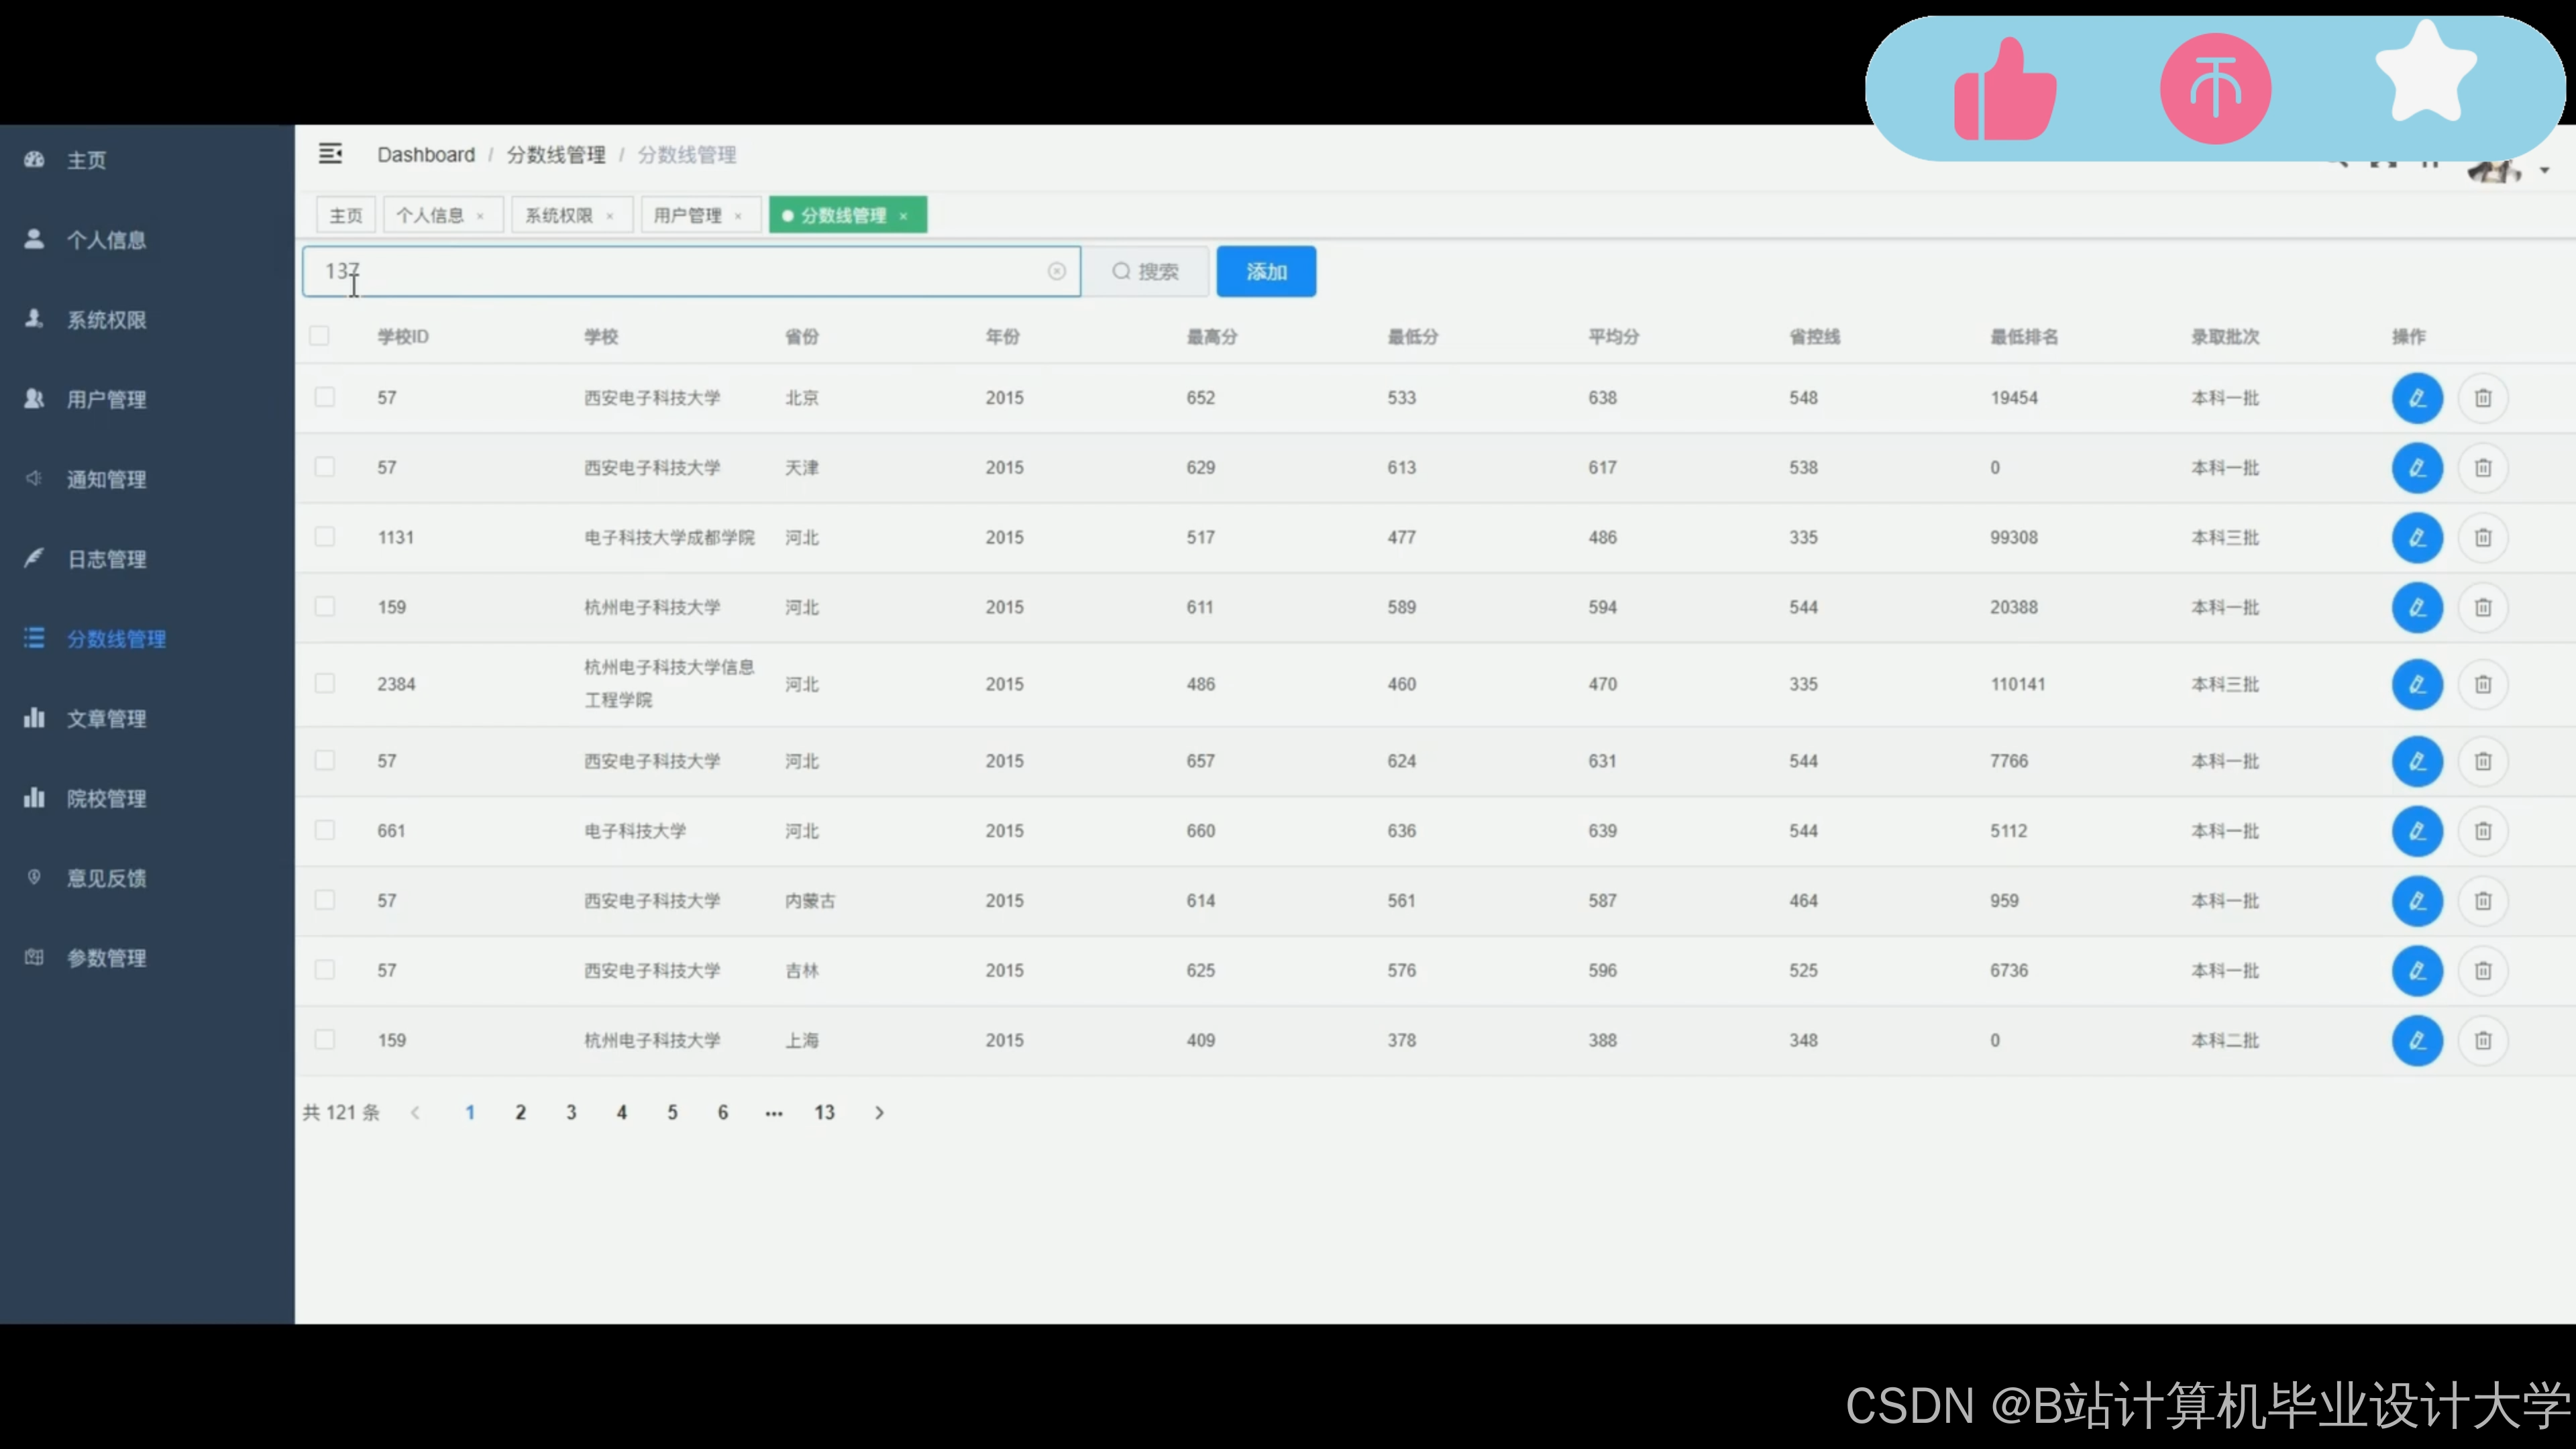Viewport: 2576px width, 1449px height.
Task: Expand more pages with the ellipsis
Action: tap(773, 1112)
